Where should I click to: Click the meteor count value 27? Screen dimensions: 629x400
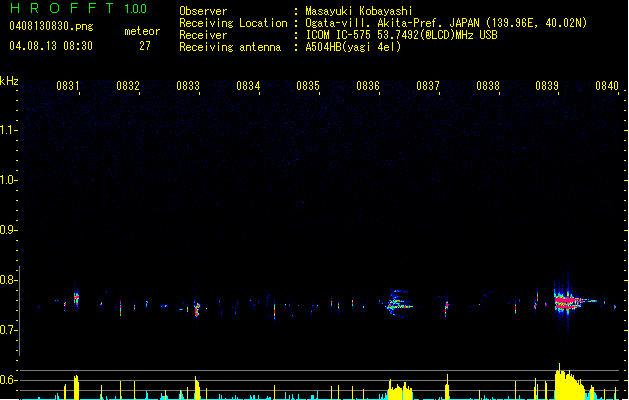point(145,46)
